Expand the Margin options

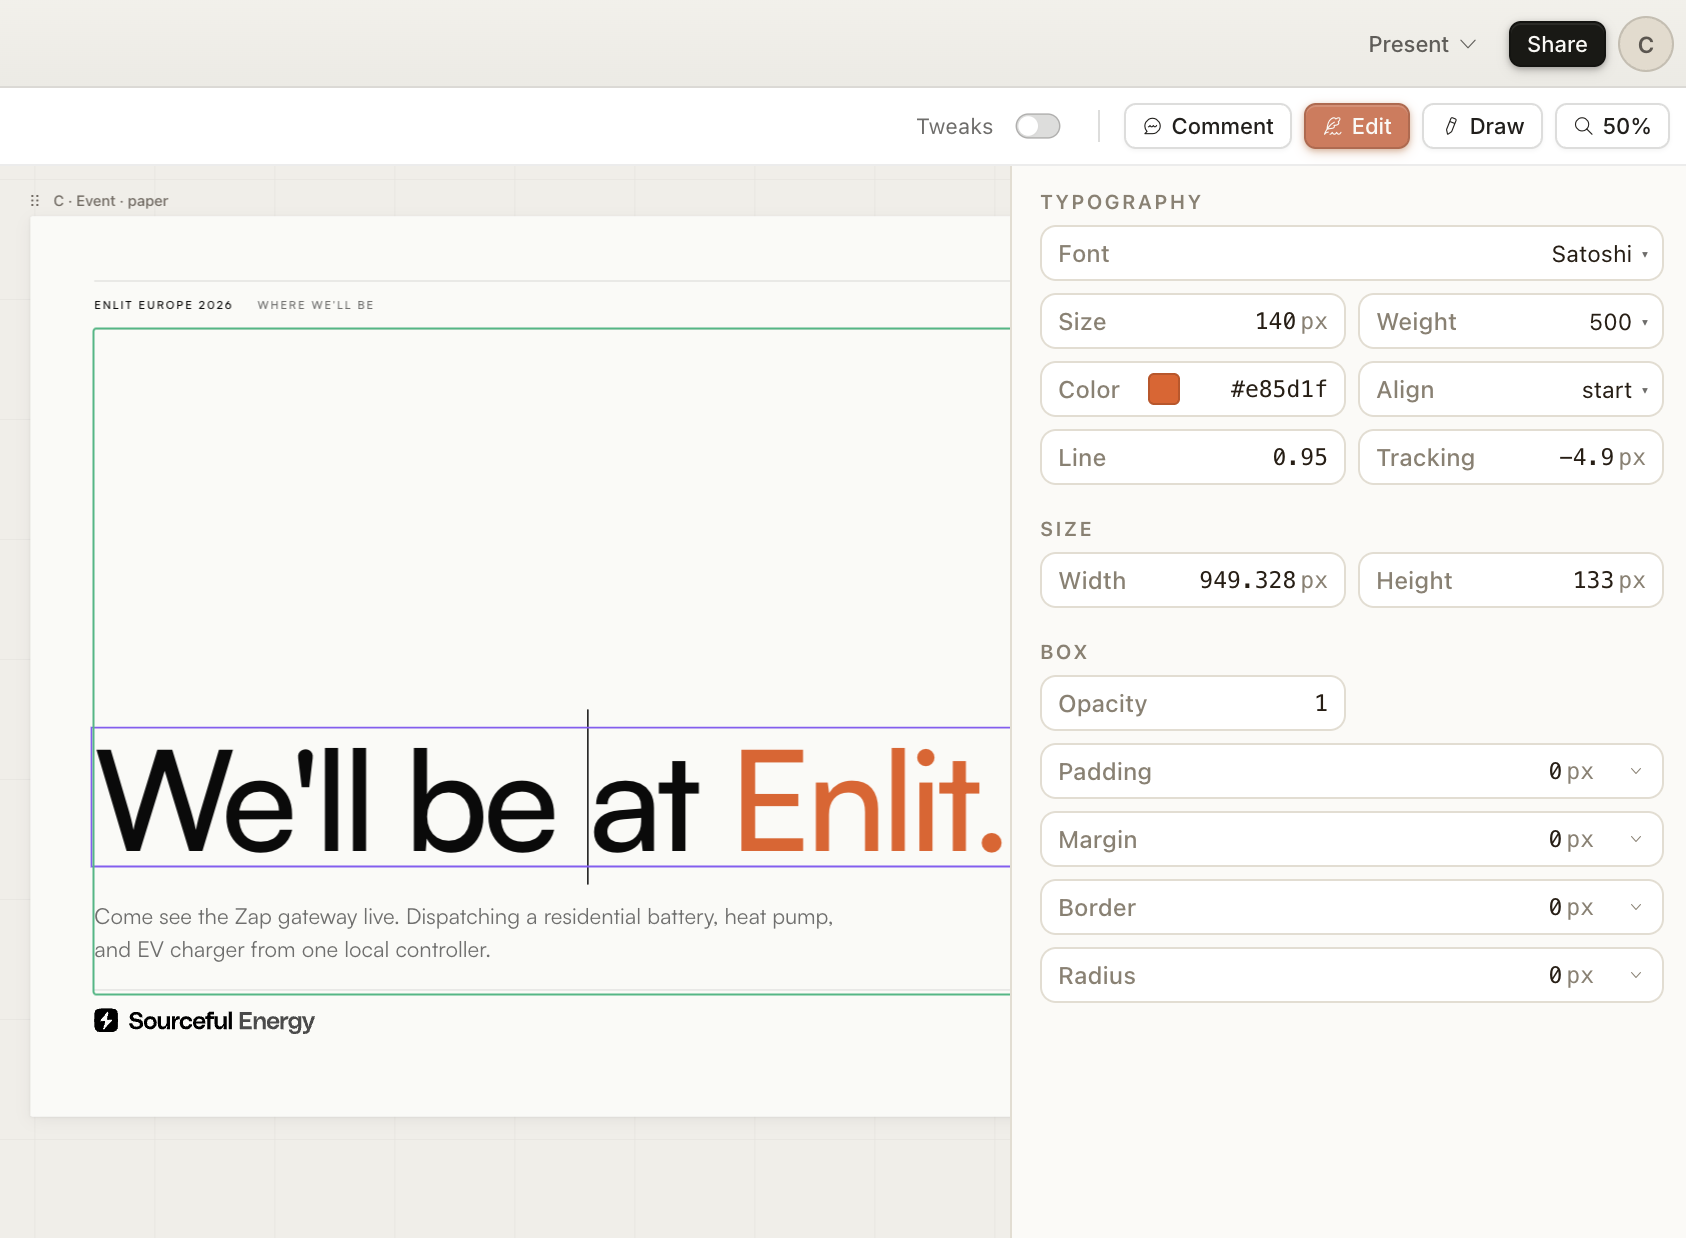pyautogui.click(x=1636, y=839)
